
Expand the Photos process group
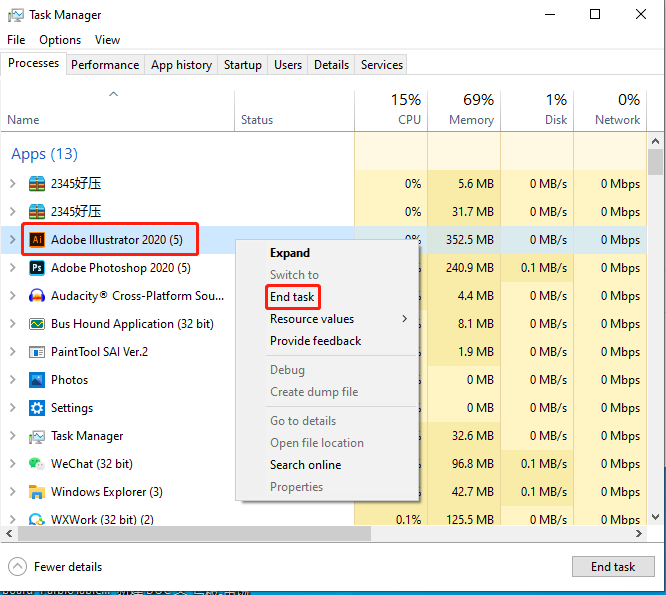[x=13, y=380]
